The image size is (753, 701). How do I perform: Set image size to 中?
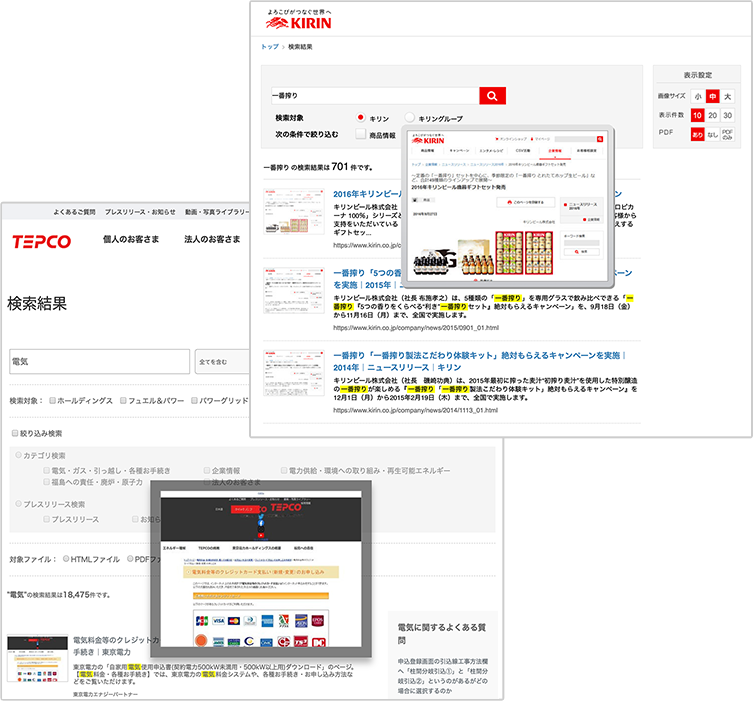(x=713, y=97)
